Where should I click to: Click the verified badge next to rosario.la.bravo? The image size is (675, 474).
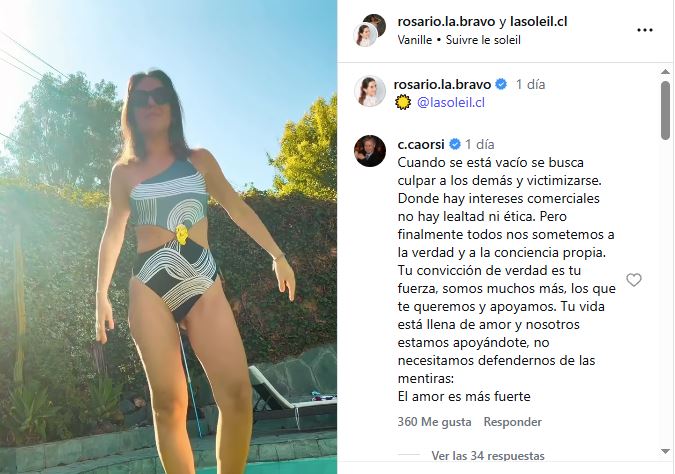click(501, 84)
